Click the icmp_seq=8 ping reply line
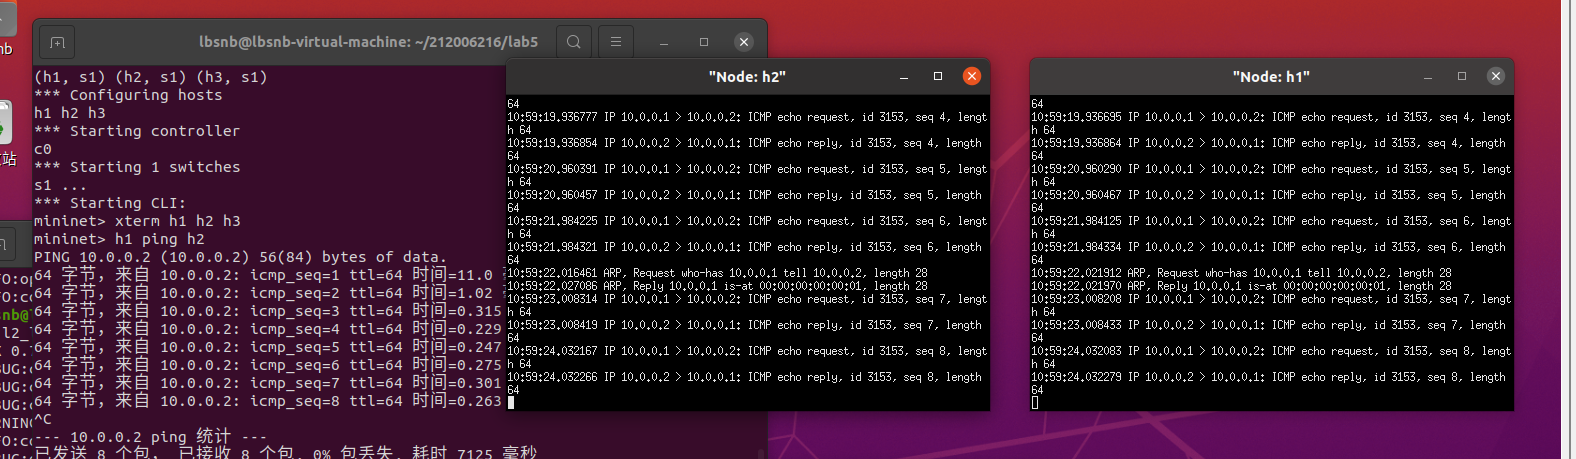The image size is (1576, 459). (268, 401)
